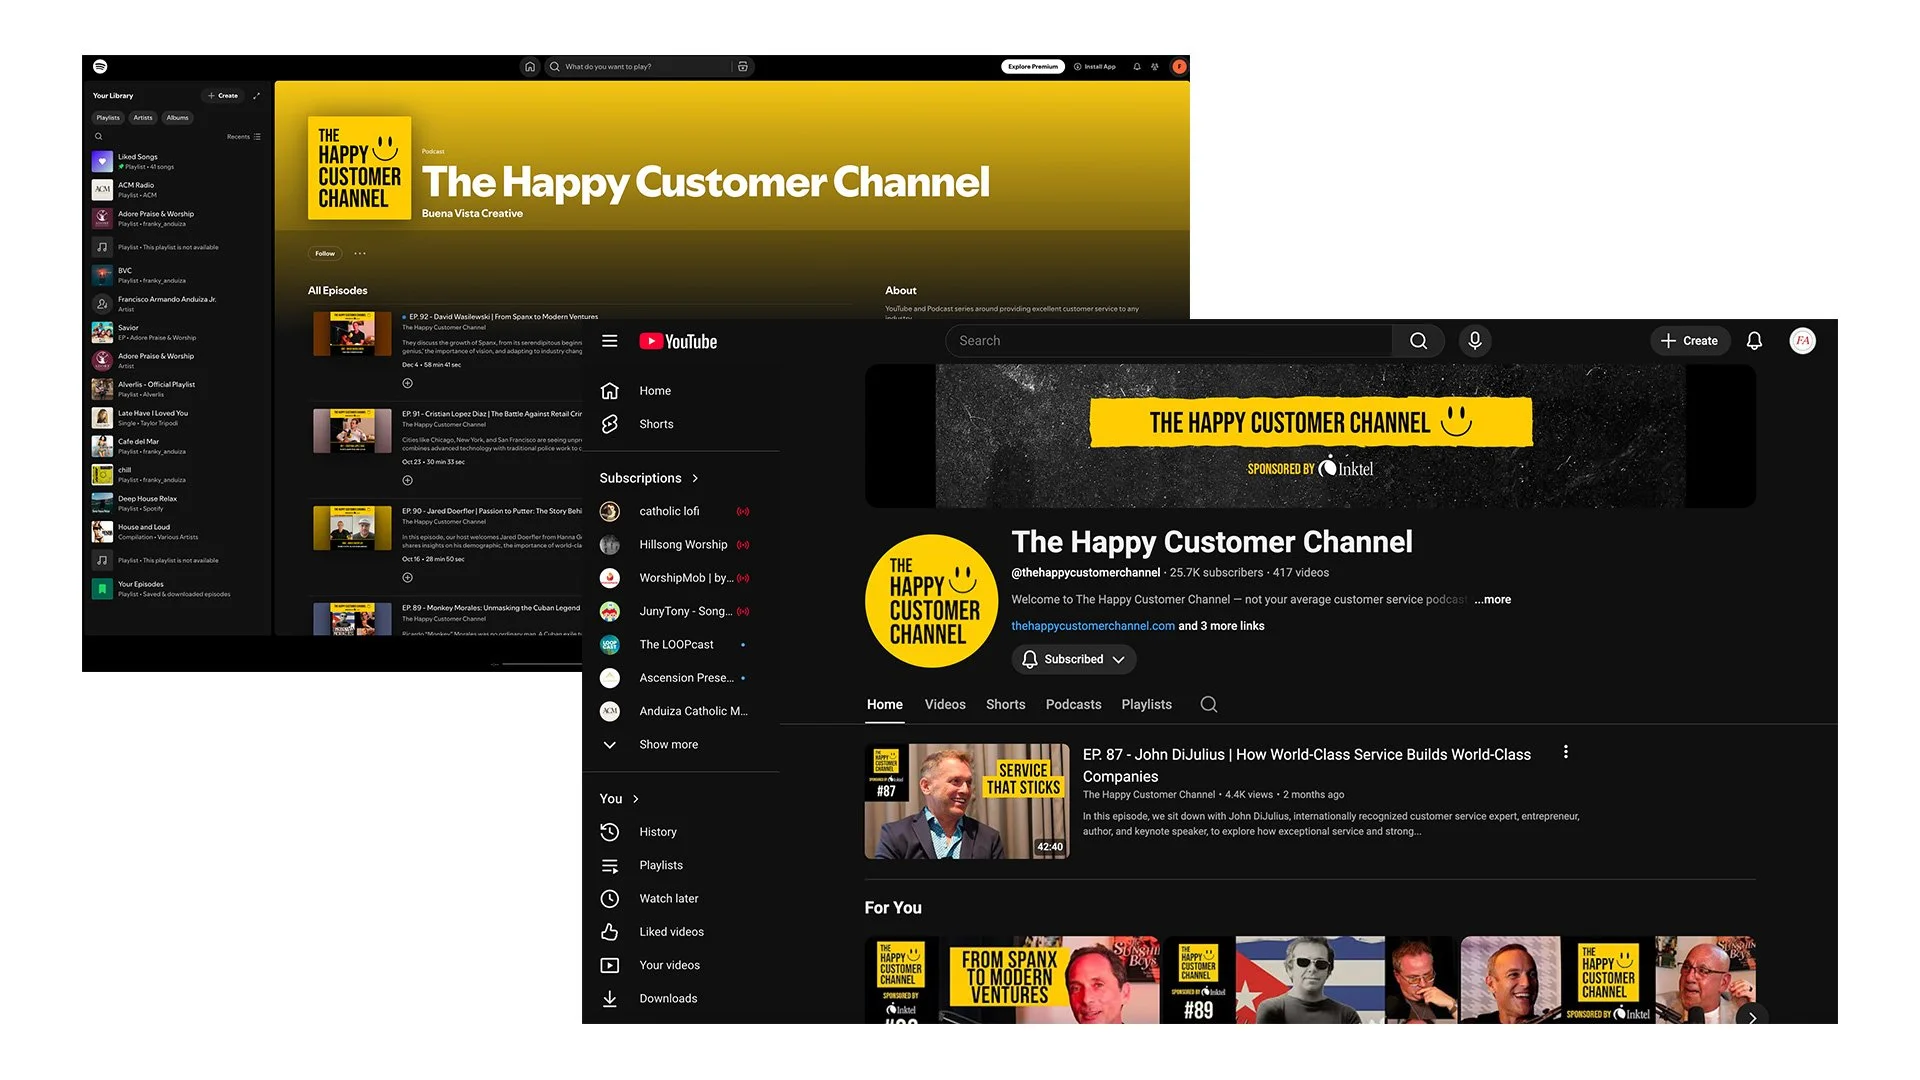Open the Subscribed notification dropdown
The width and height of the screenshot is (1920, 1080).
pyautogui.click(x=1074, y=660)
